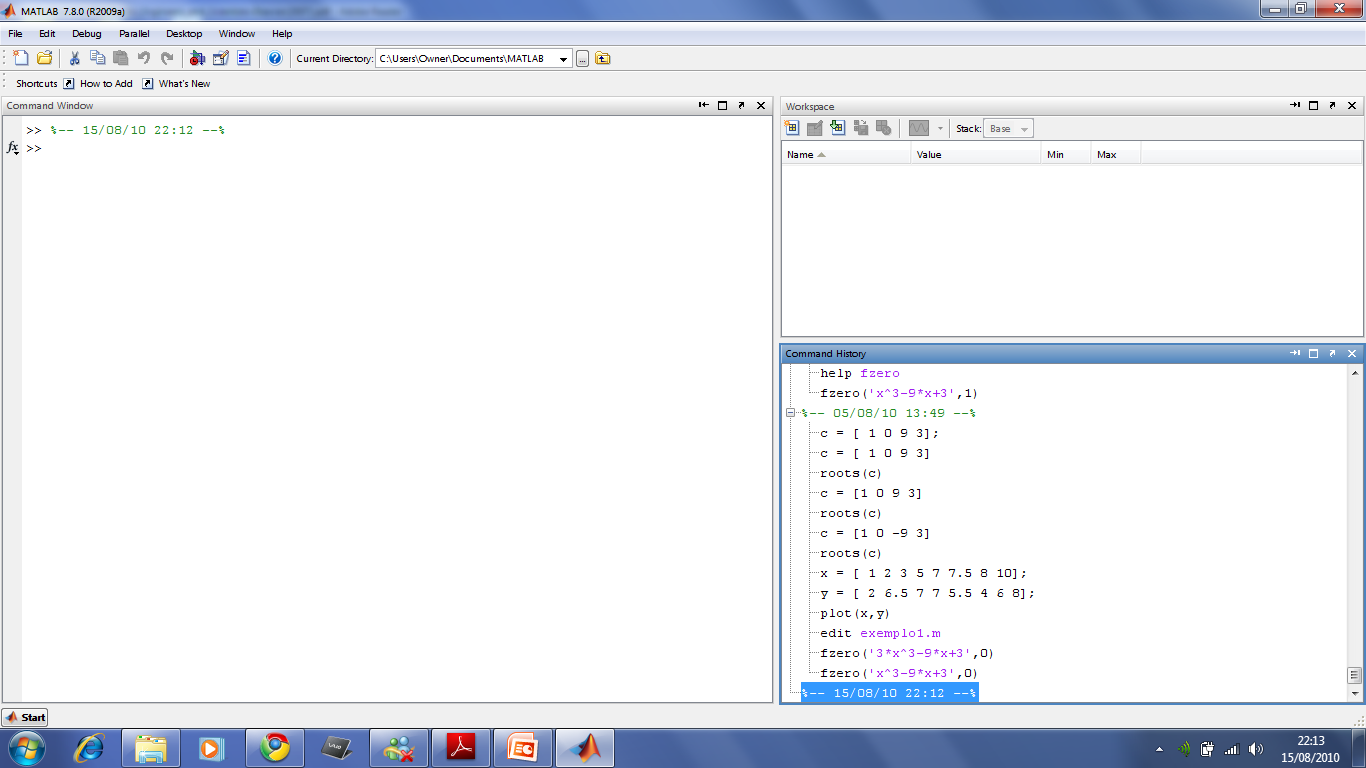The image size is (1366, 768).
Task: Open the File menu
Action: click(15, 33)
